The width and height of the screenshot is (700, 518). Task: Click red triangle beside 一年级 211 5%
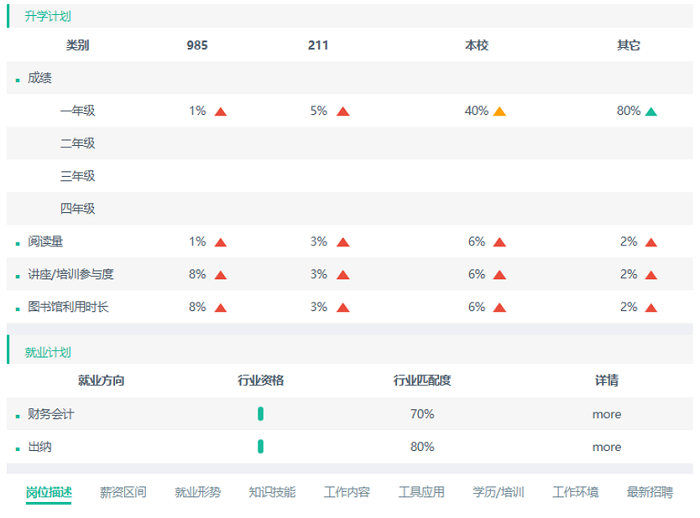pos(343,112)
